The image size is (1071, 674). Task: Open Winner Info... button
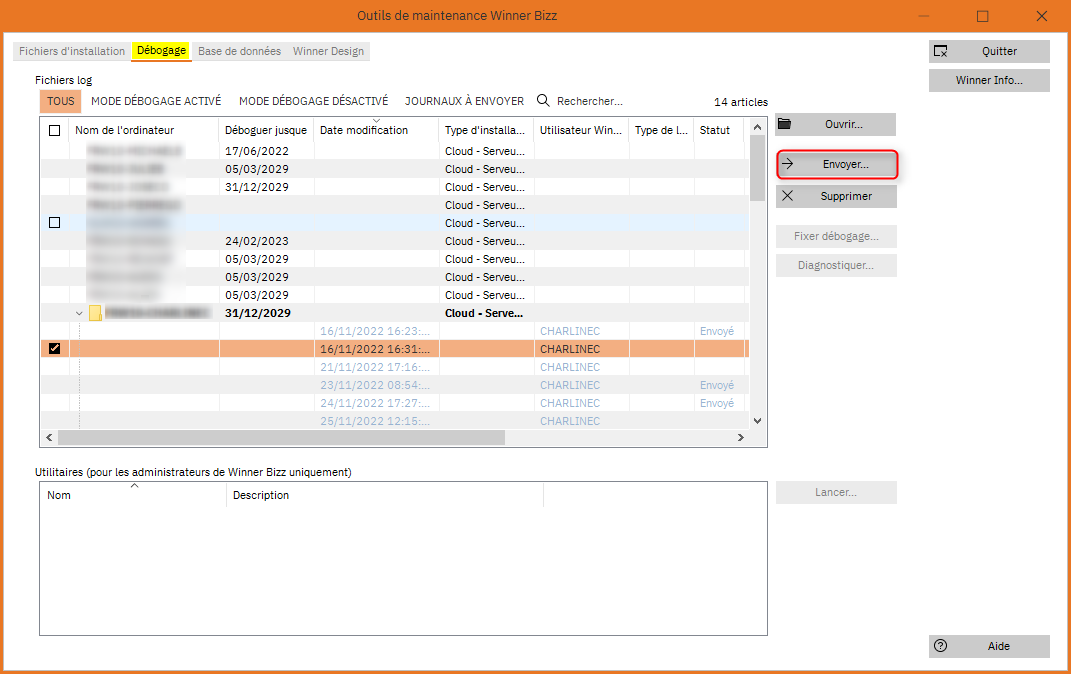point(989,81)
